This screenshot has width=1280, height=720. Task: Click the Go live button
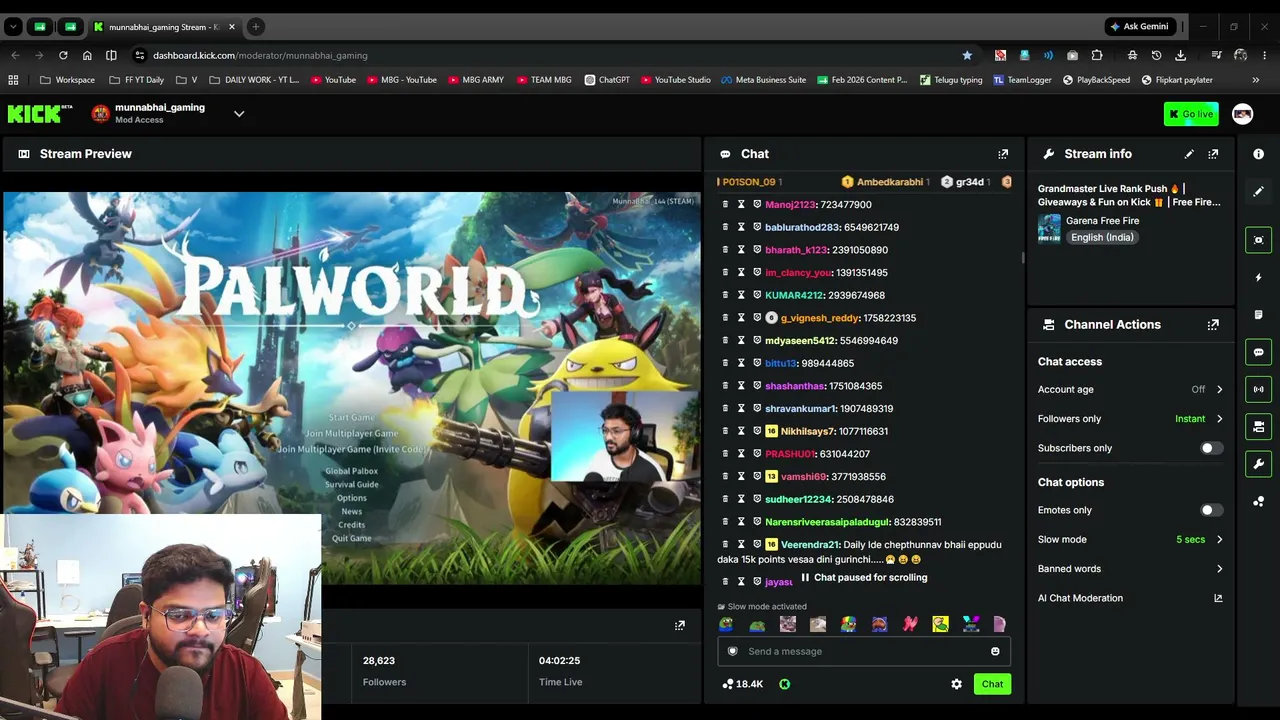click(1190, 114)
